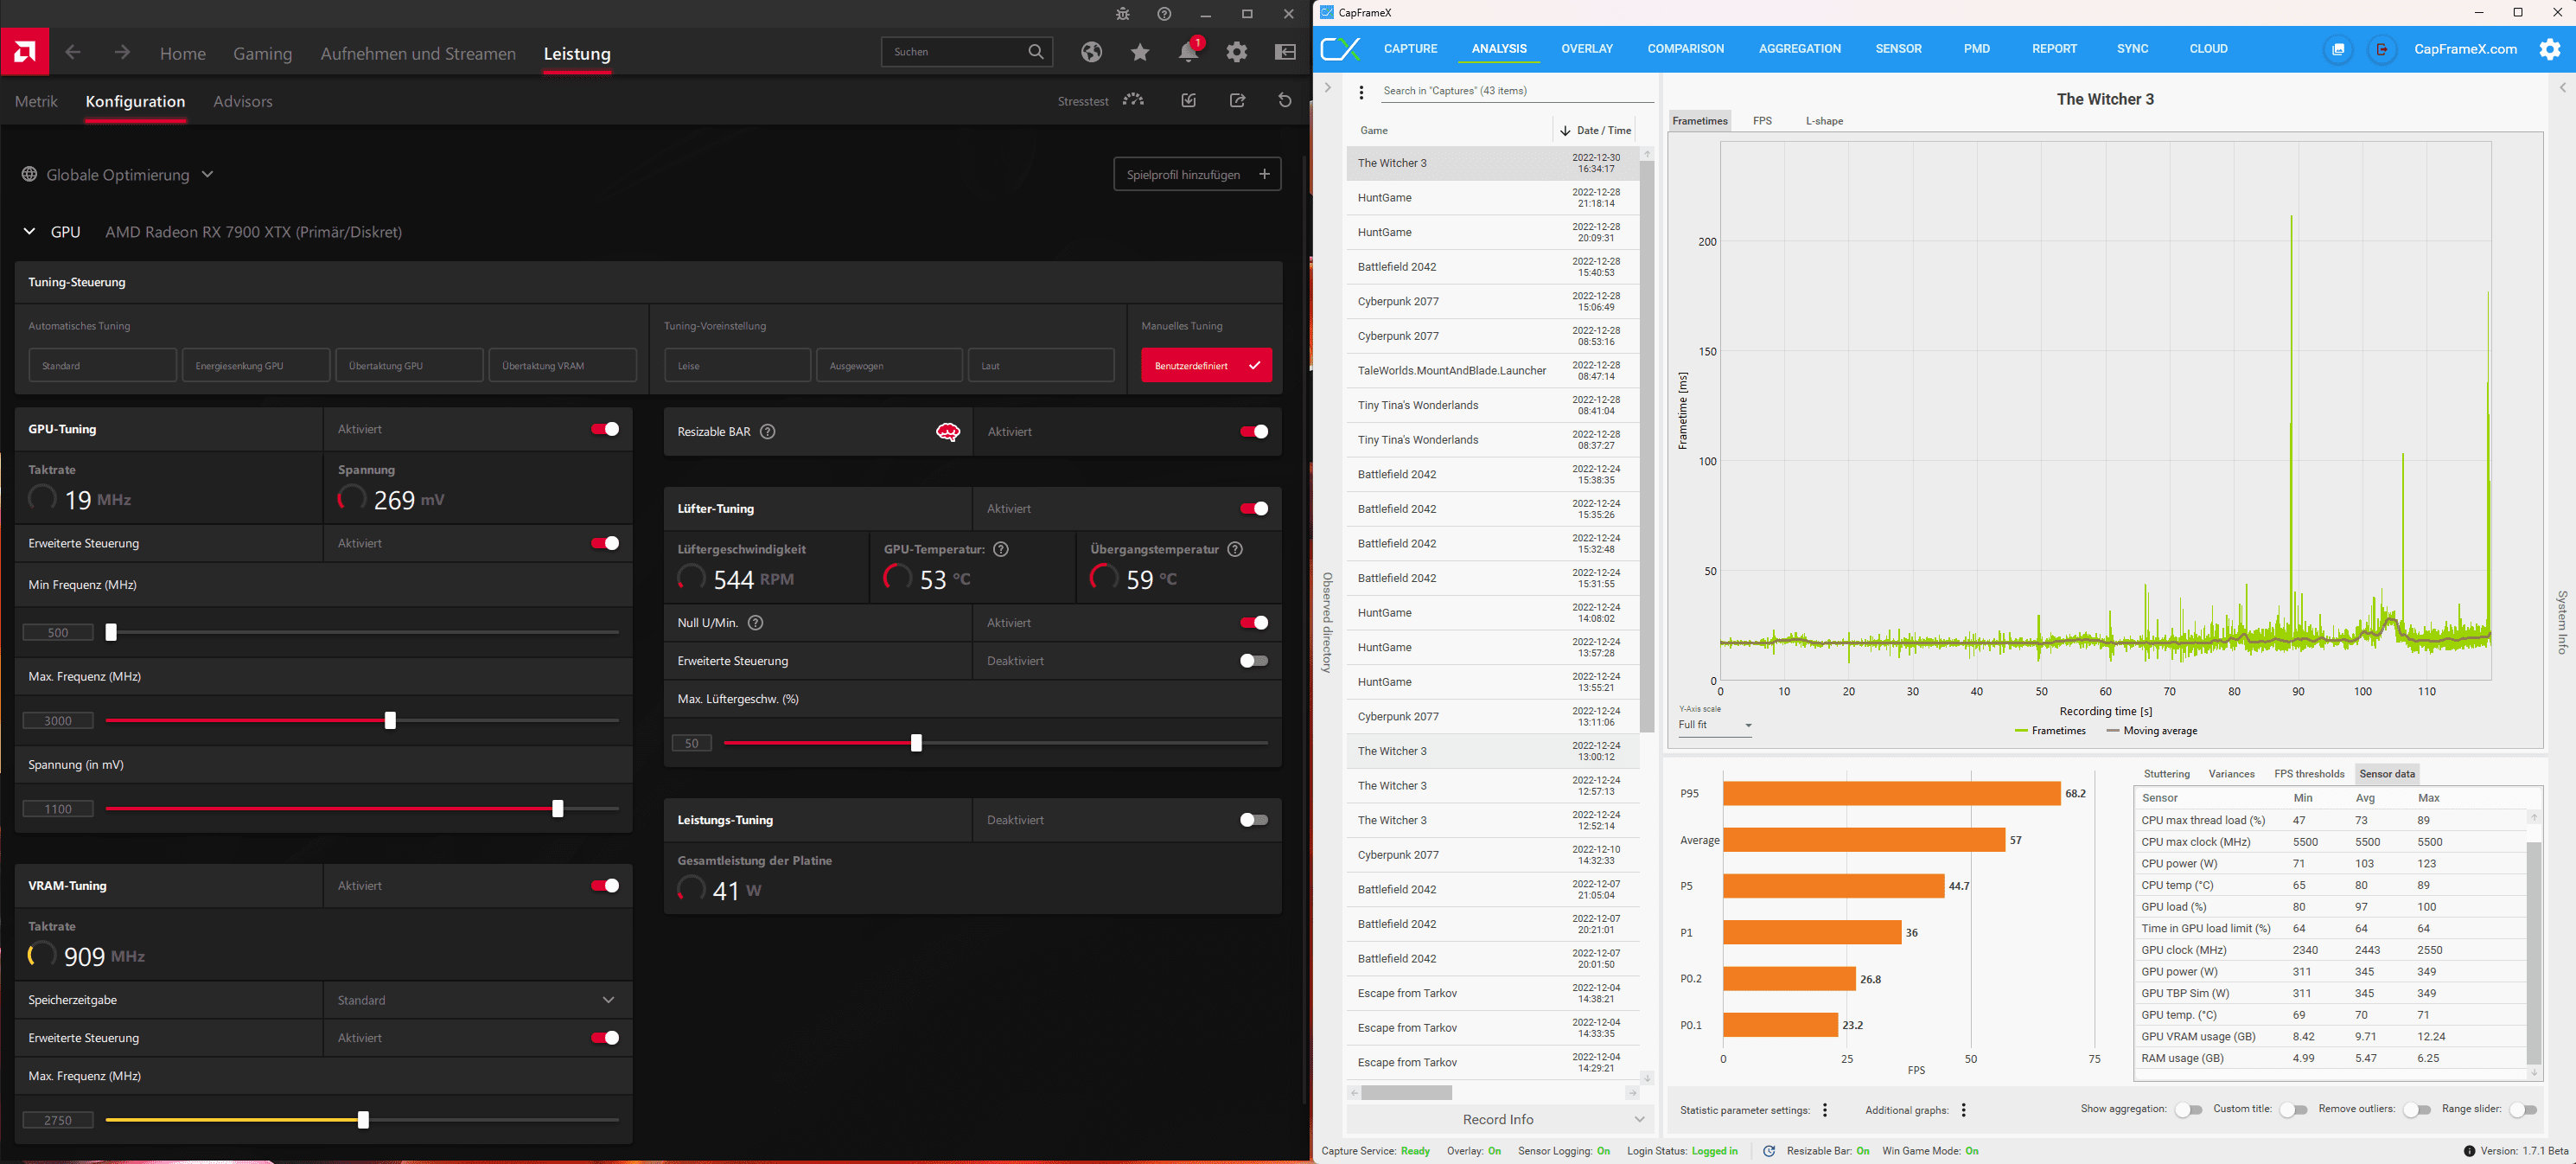Open favorites star icon in Adrenalin
Viewport: 2576px width, 1164px height.
click(x=1140, y=52)
